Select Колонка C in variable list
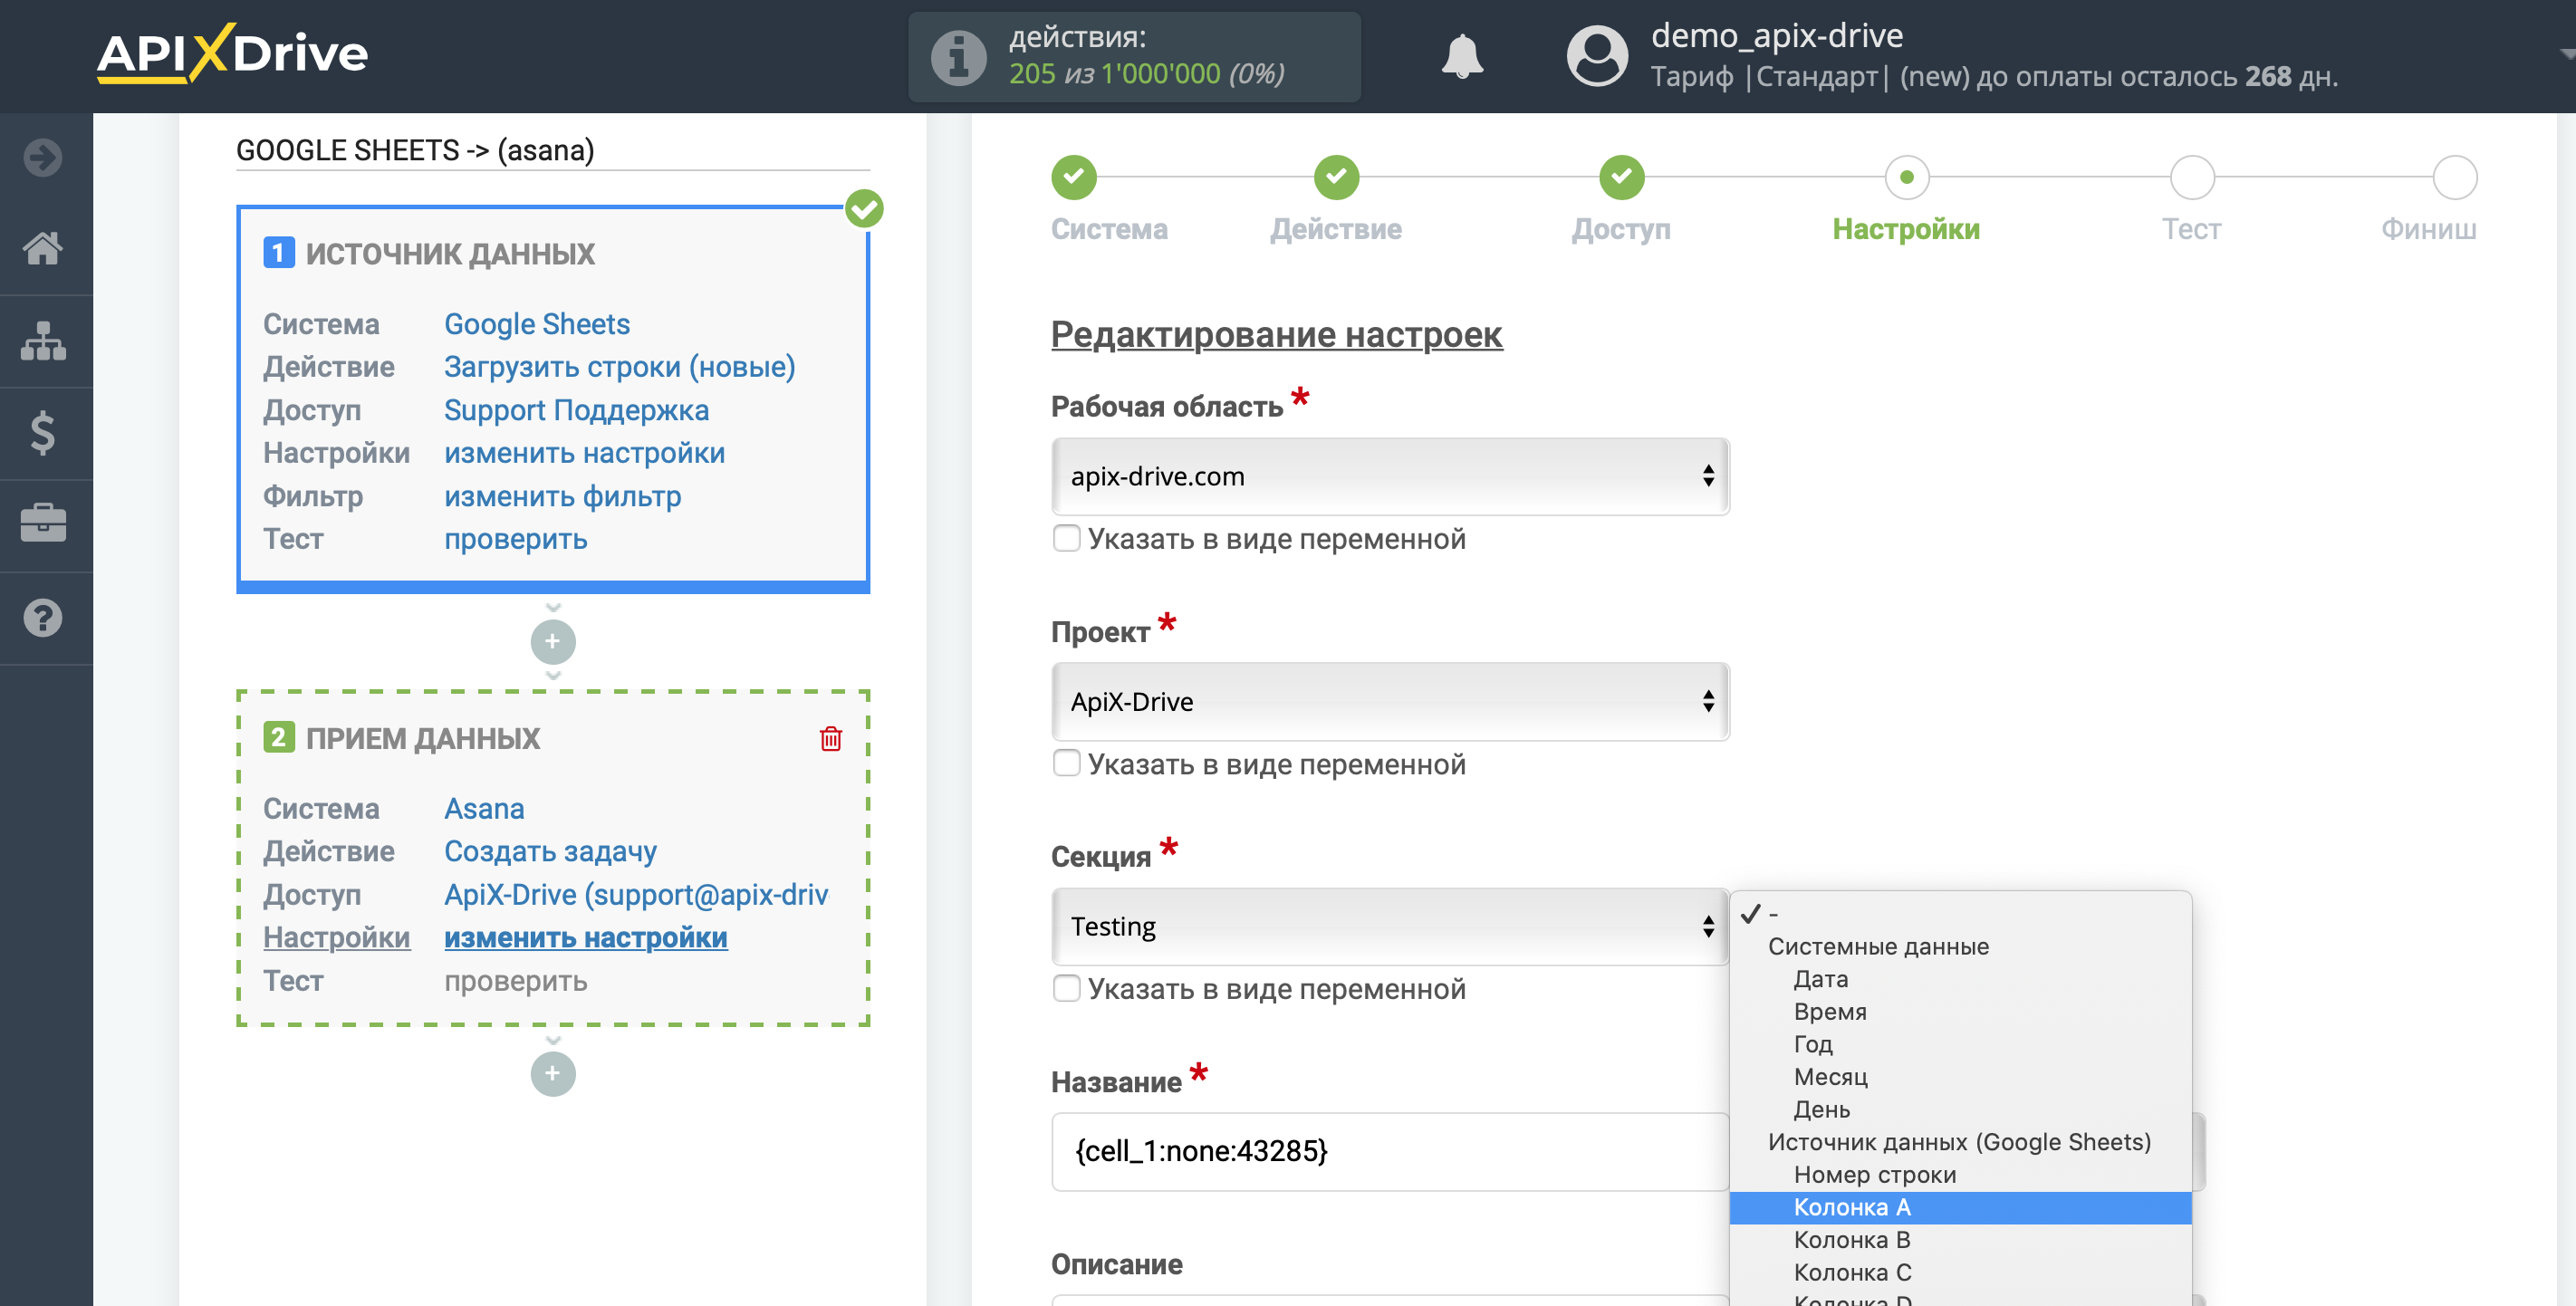 1960,1273
